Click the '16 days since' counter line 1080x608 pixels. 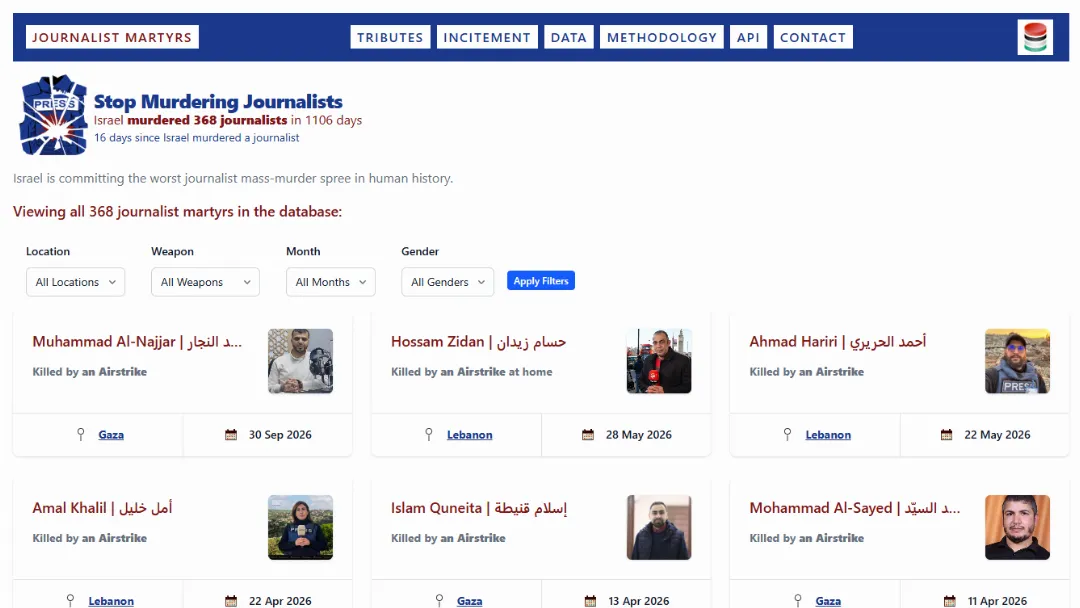[x=196, y=138]
